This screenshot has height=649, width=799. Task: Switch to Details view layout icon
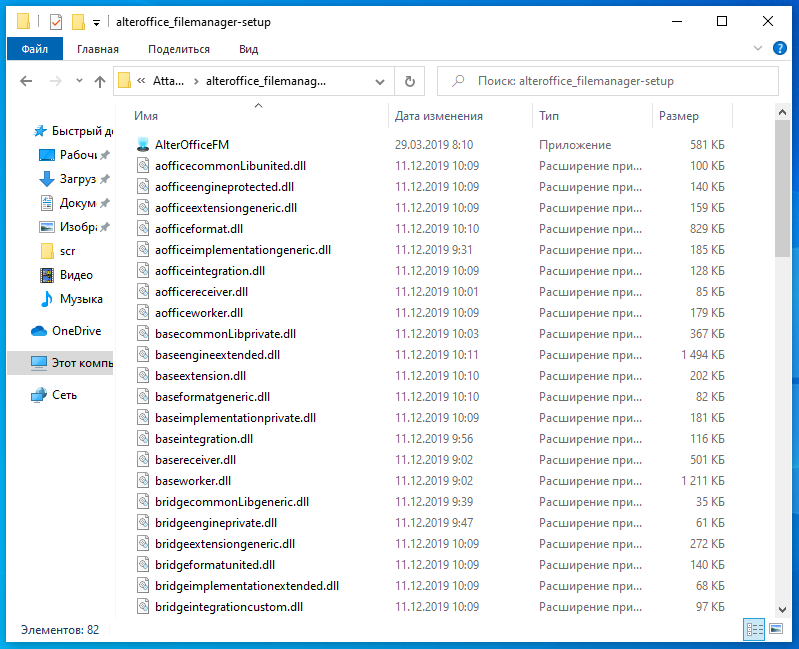[754, 629]
